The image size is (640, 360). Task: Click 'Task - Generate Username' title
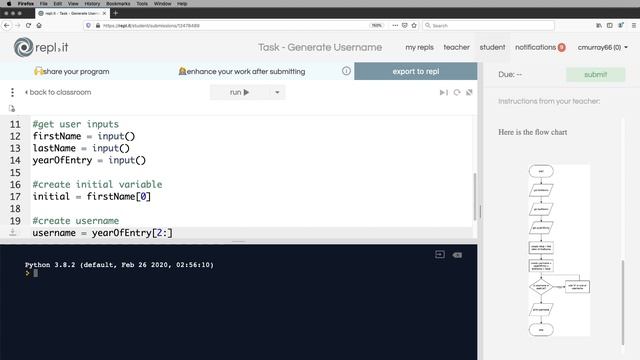(x=320, y=47)
